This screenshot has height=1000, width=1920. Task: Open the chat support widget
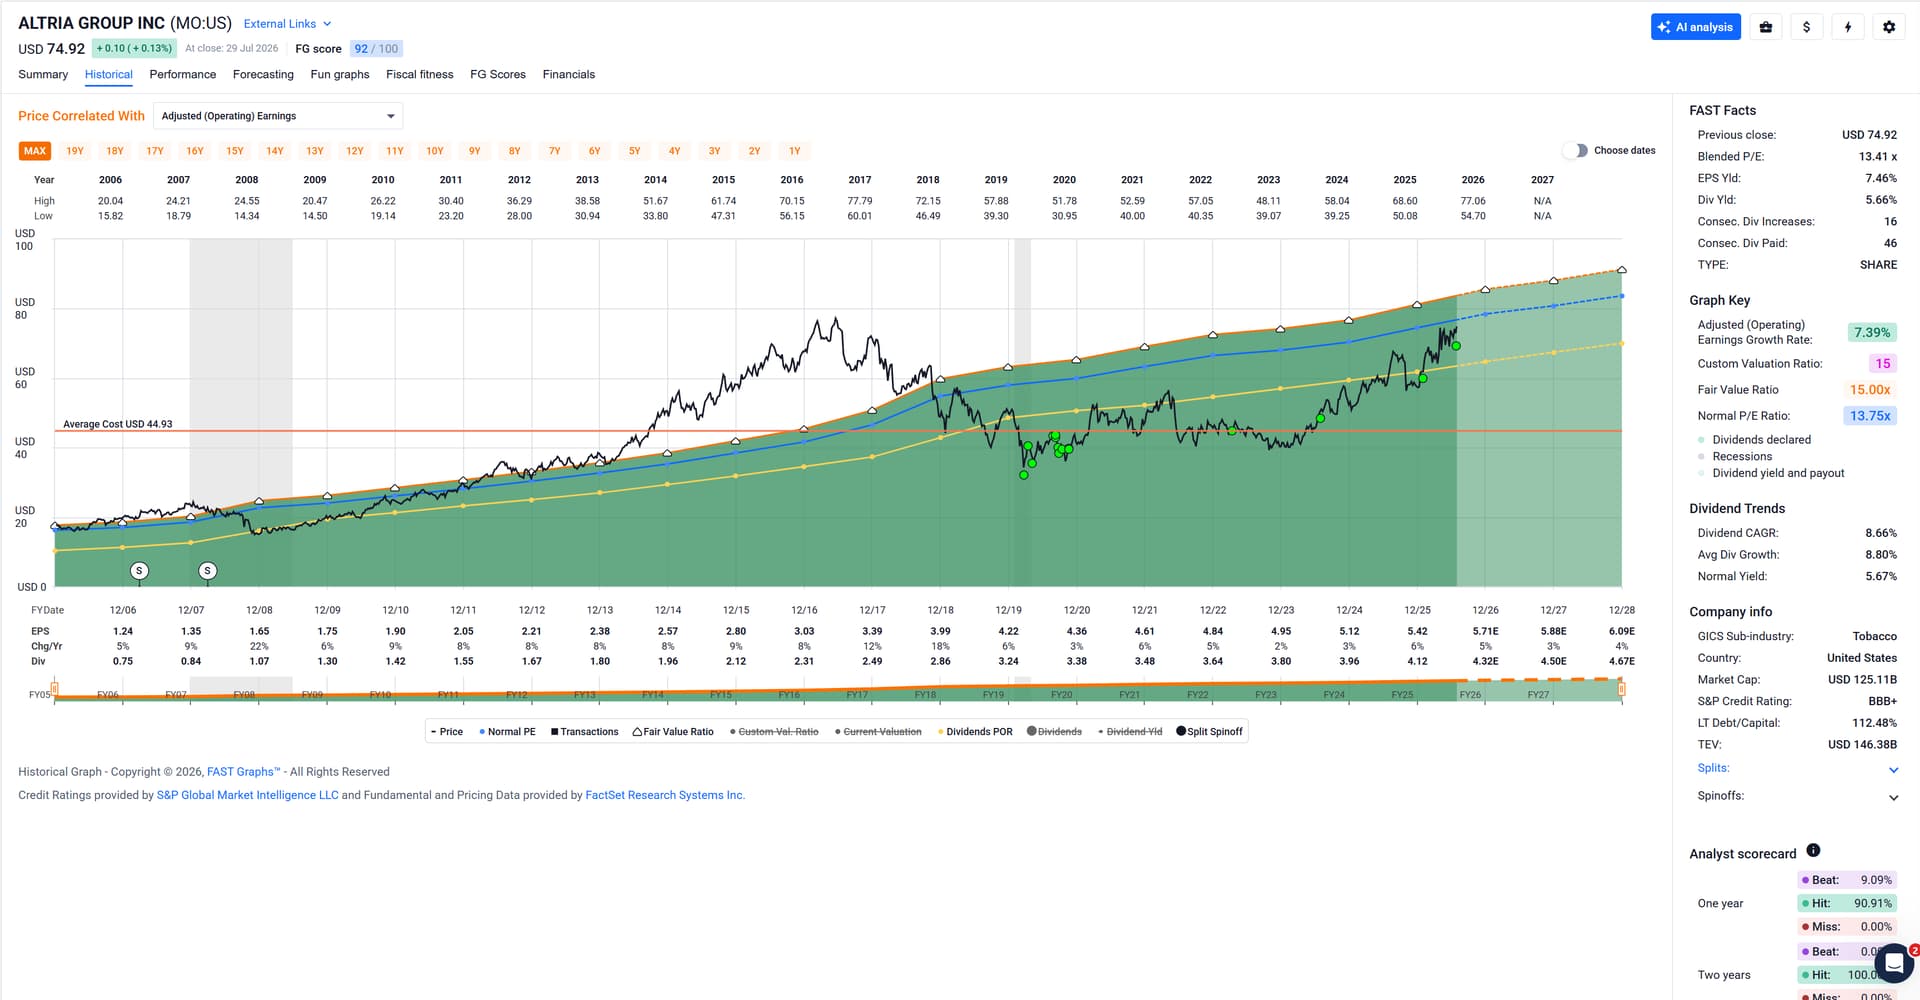tap(1893, 964)
